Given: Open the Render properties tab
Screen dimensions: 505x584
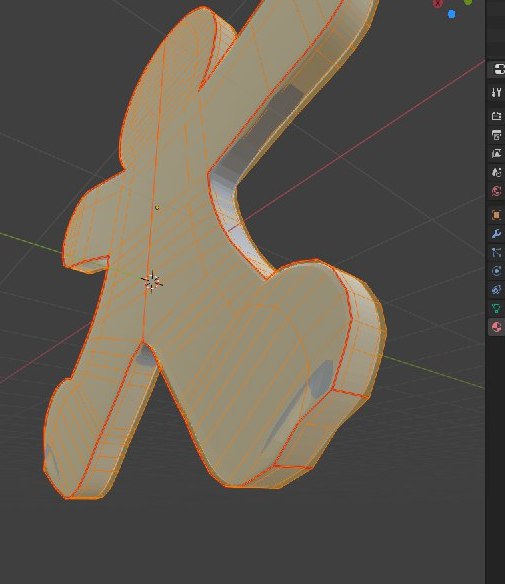Looking at the screenshot, I should coord(496,116).
